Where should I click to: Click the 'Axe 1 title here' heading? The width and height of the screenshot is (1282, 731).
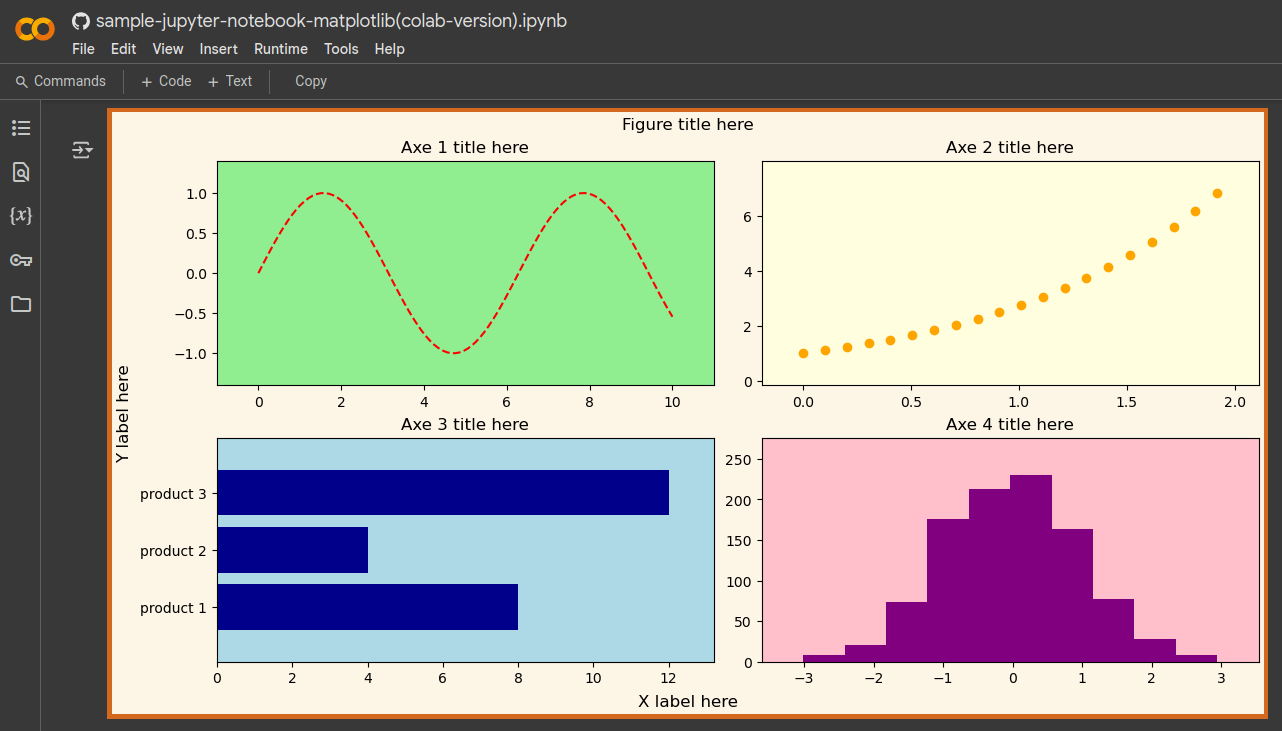click(465, 147)
